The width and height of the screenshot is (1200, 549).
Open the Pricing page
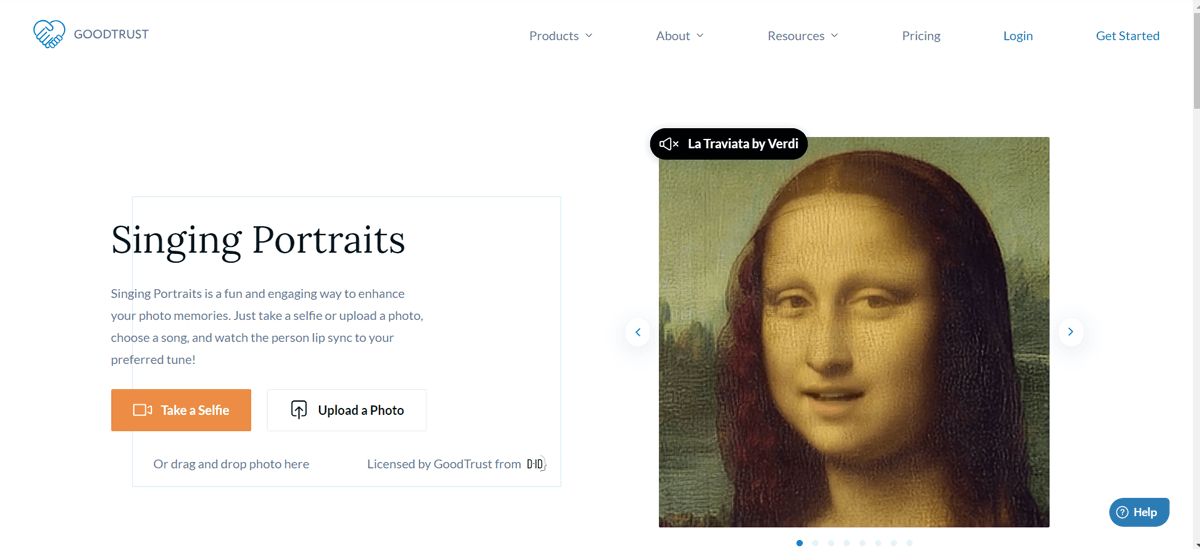point(921,36)
